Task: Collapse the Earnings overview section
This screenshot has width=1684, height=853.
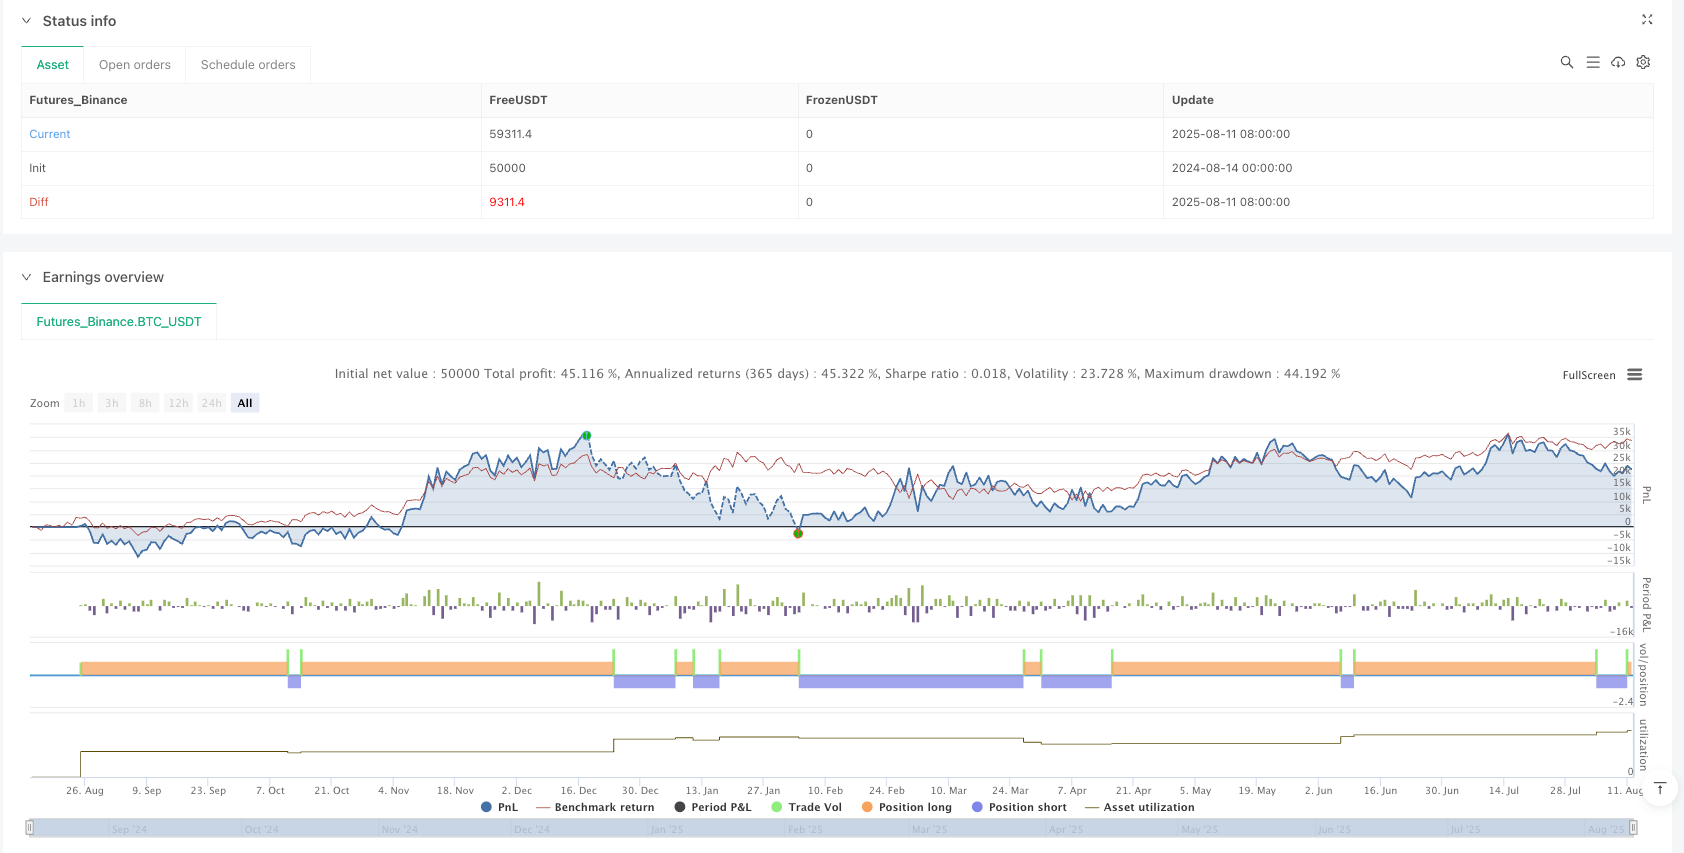Action: click(27, 277)
